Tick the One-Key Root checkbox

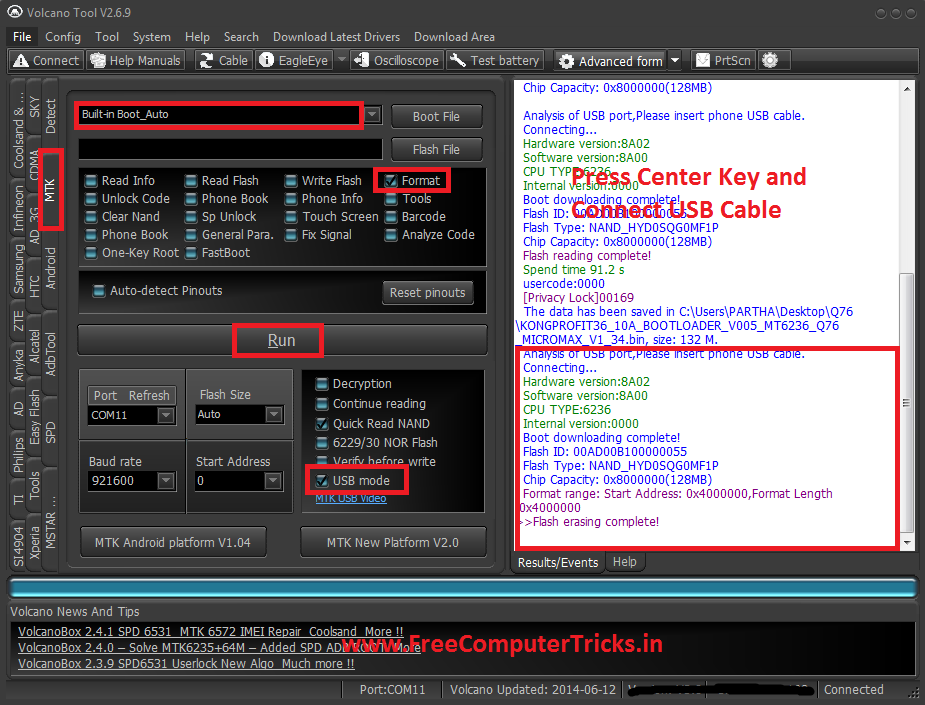point(91,253)
